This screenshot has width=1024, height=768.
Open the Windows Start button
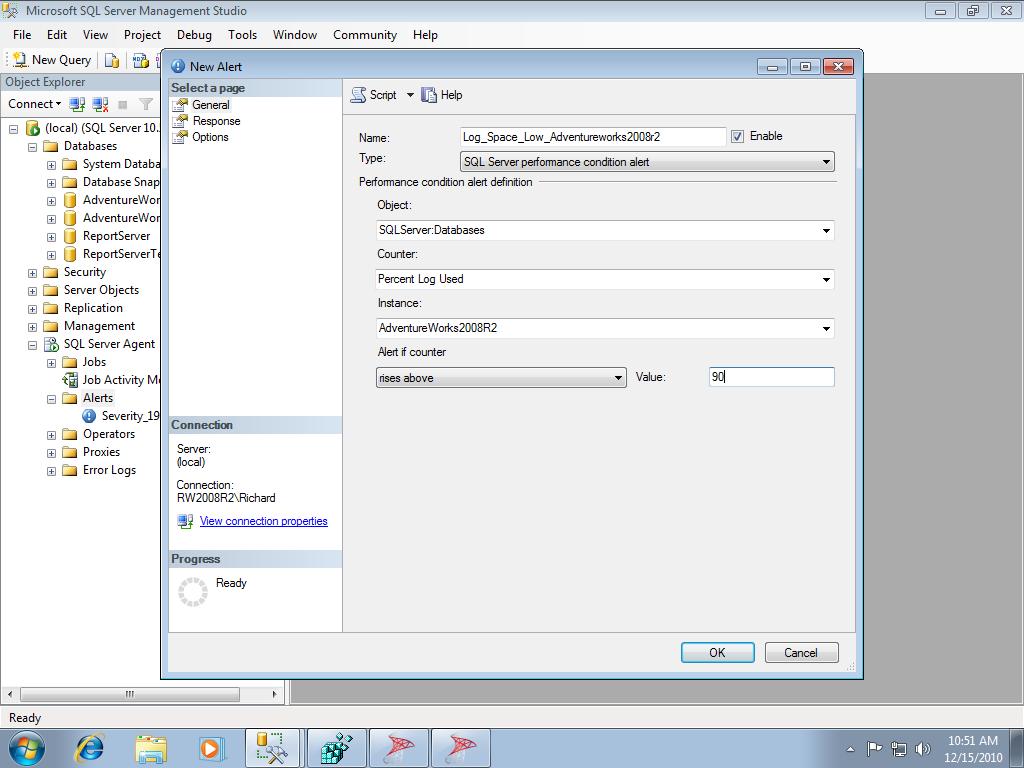coord(27,748)
